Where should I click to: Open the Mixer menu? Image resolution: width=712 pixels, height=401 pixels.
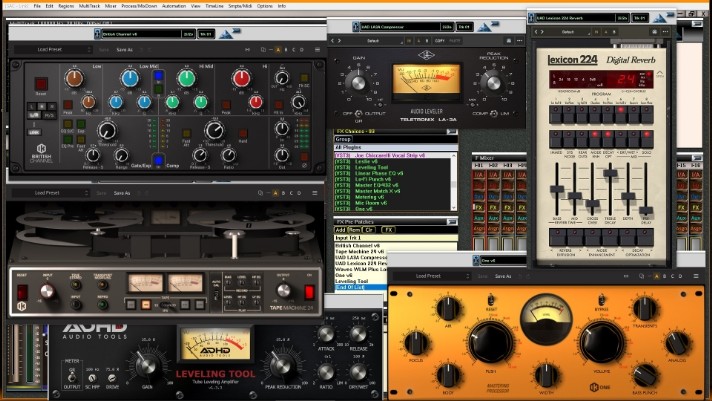(110, 6)
